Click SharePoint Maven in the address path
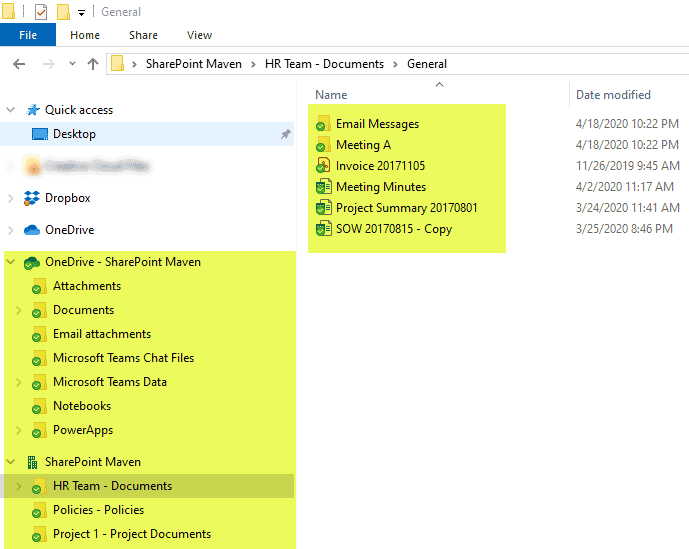689x549 pixels. (x=194, y=64)
